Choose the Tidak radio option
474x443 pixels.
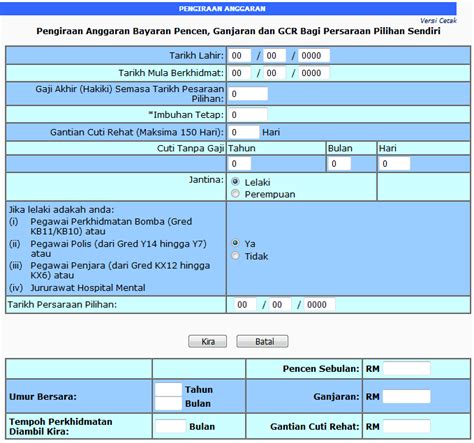coord(235,256)
